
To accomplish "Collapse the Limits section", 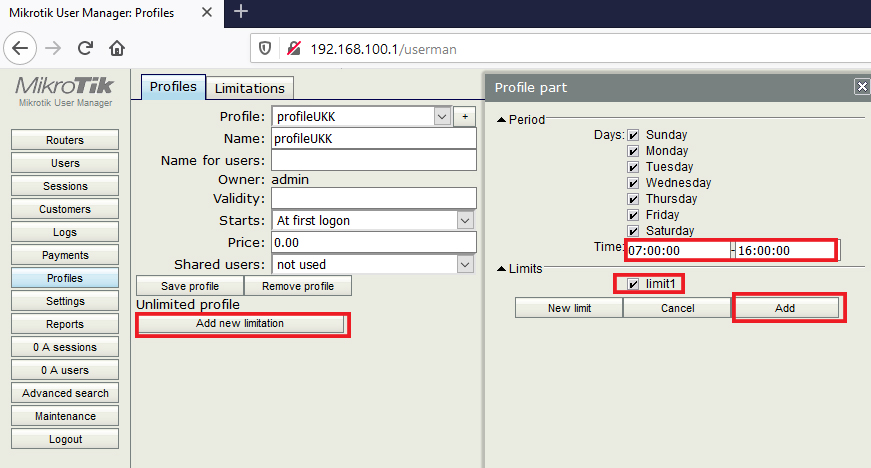I will pyautogui.click(x=501, y=269).
